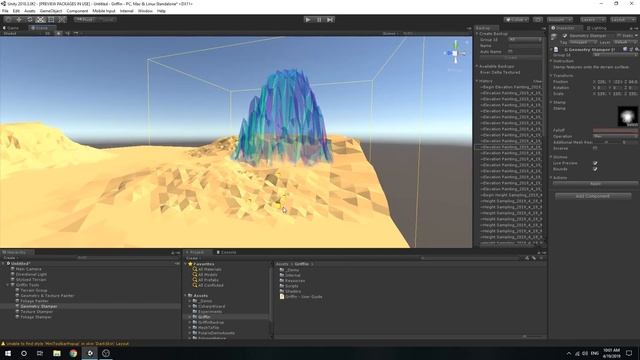This screenshot has height=360, width=640.
Task: Click the warning icon in status bar
Action: point(3,344)
